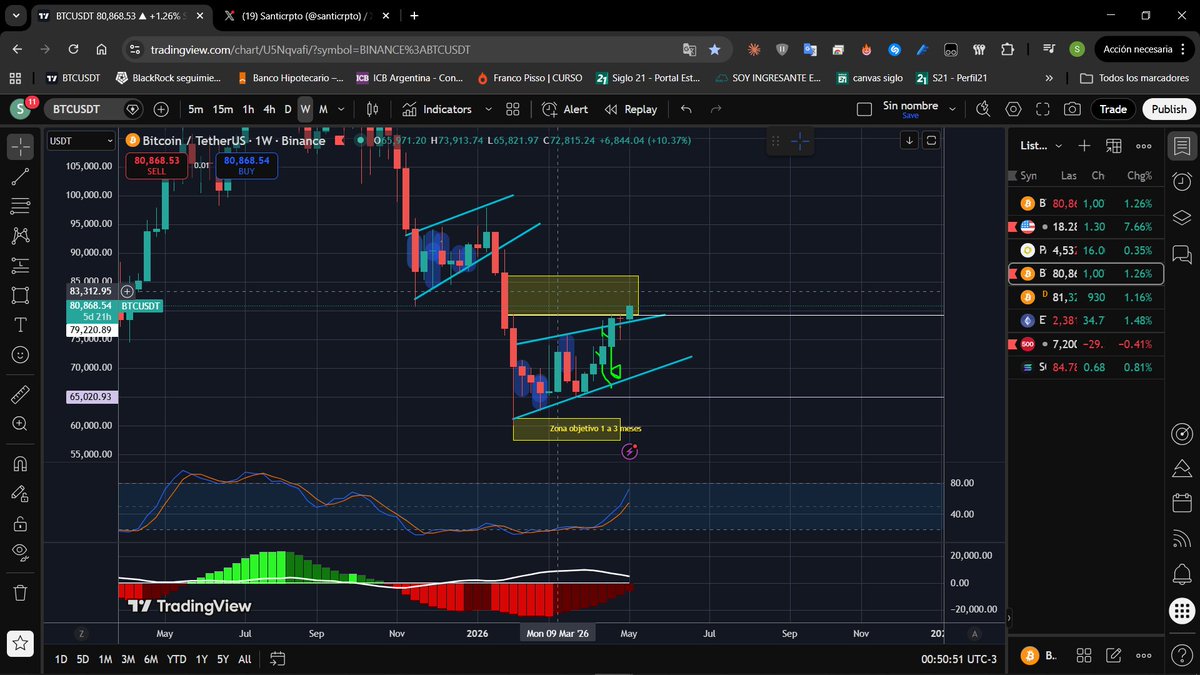
Task: Open the USDT currency dropdown
Action: pos(82,141)
